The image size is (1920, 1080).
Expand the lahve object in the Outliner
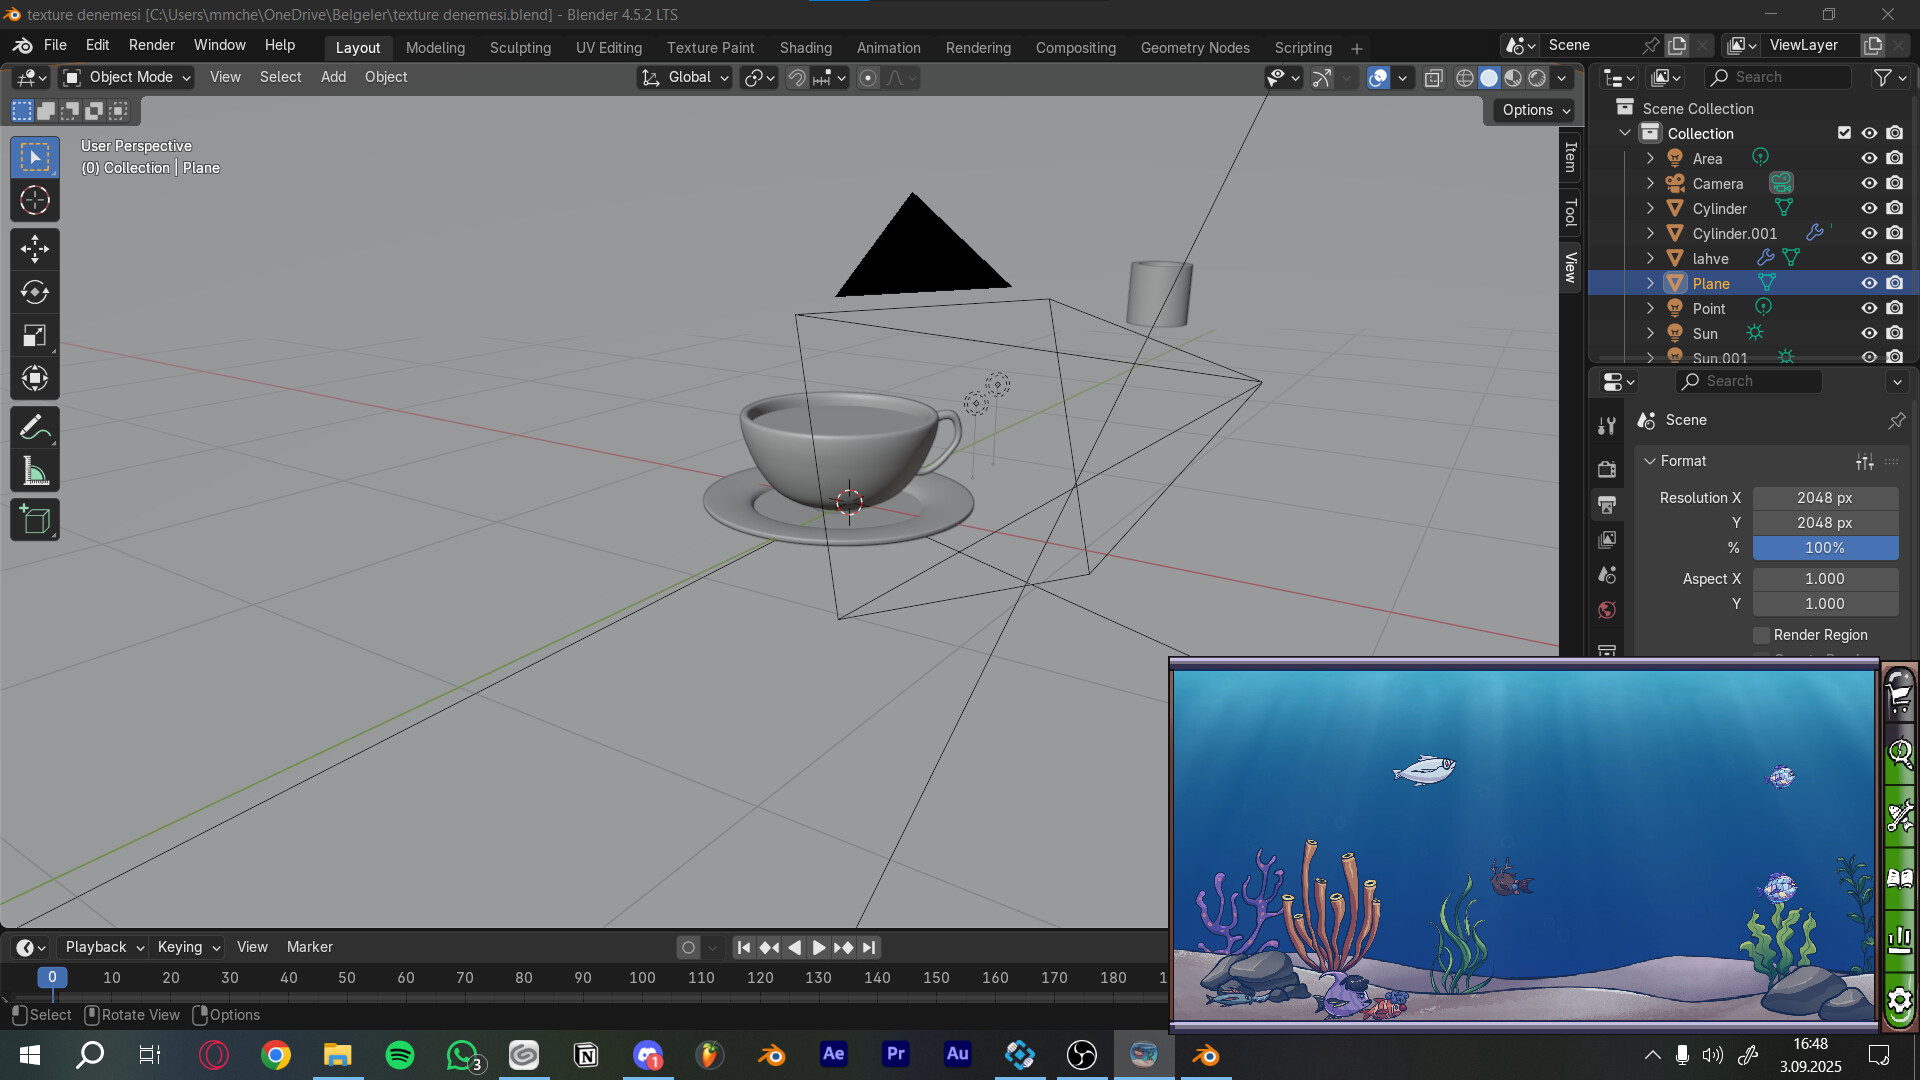coord(1650,258)
